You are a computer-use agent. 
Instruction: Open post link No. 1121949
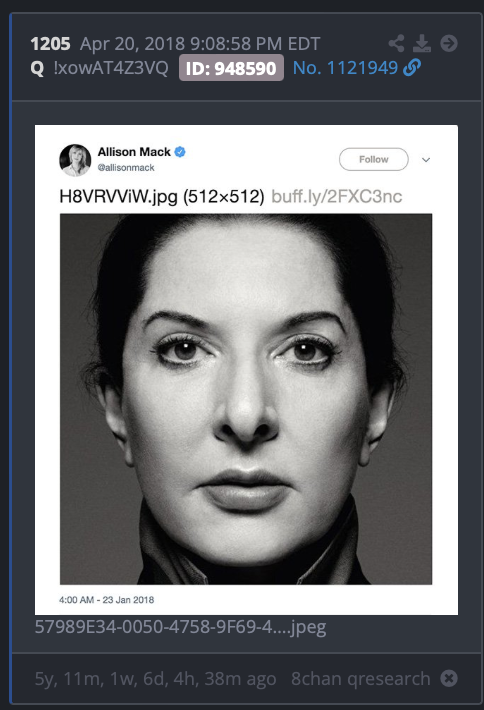(x=345, y=68)
